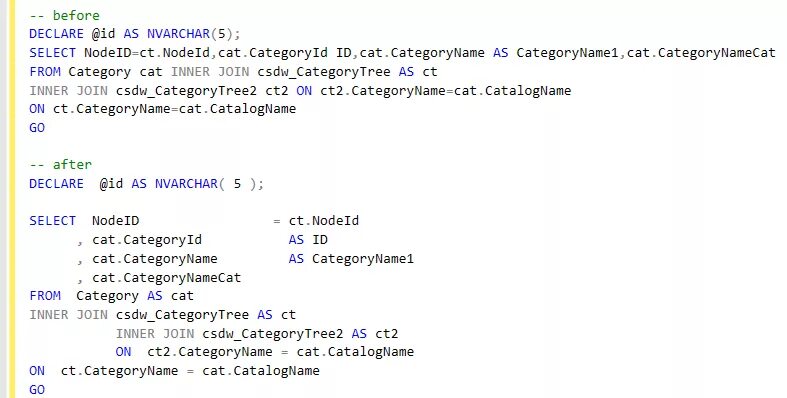Screen dimensions: 787x398
Task: Click cat.CategoryNameCat in the after block
Action: coord(167,278)
